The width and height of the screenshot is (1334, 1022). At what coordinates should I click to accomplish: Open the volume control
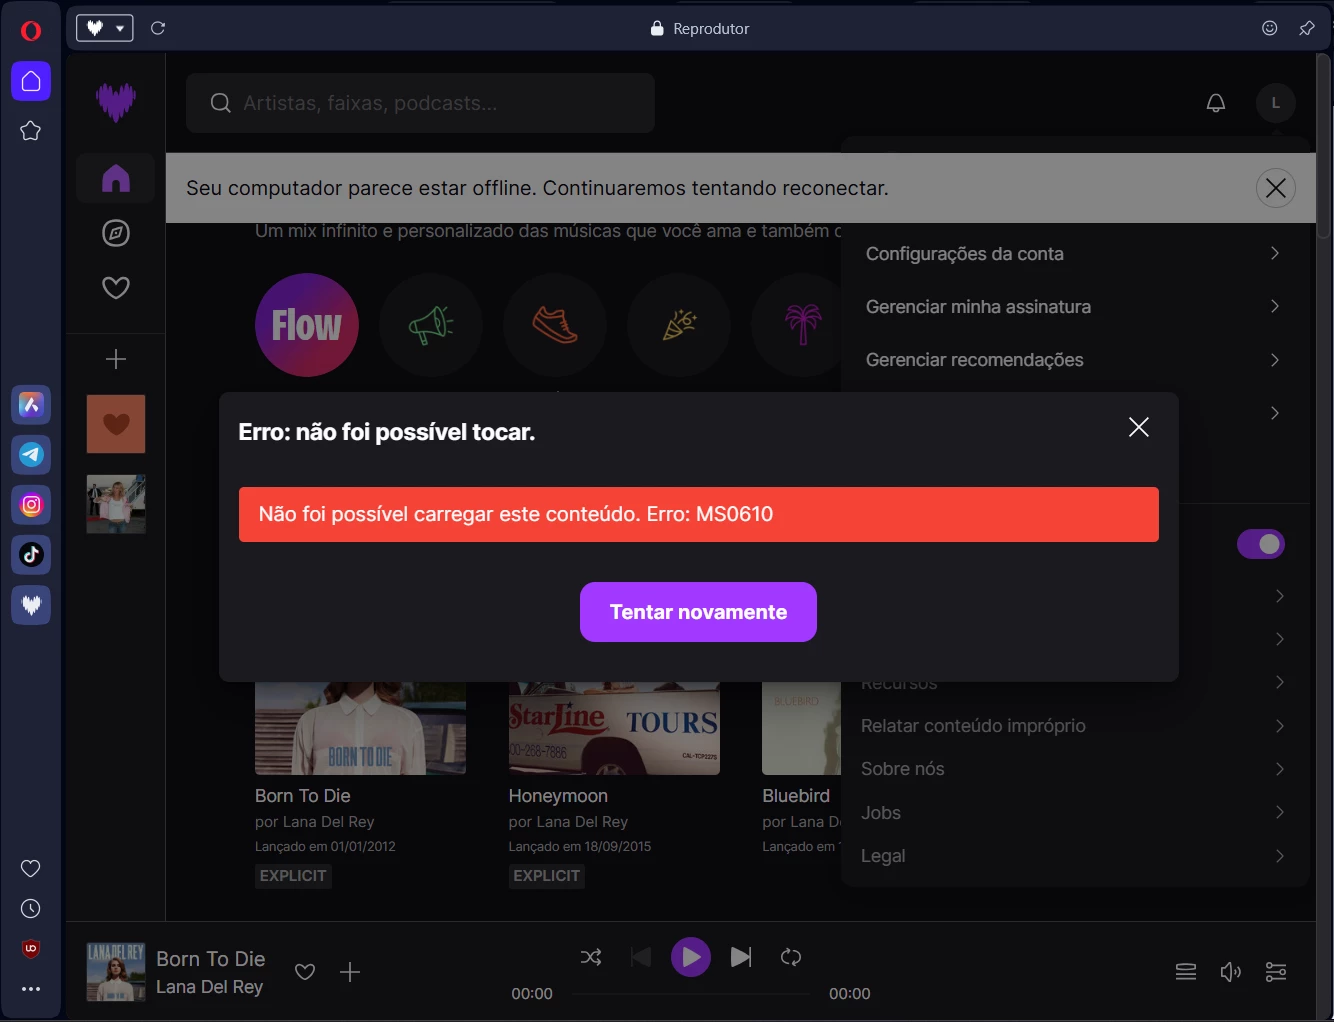tap(1231, 972)
